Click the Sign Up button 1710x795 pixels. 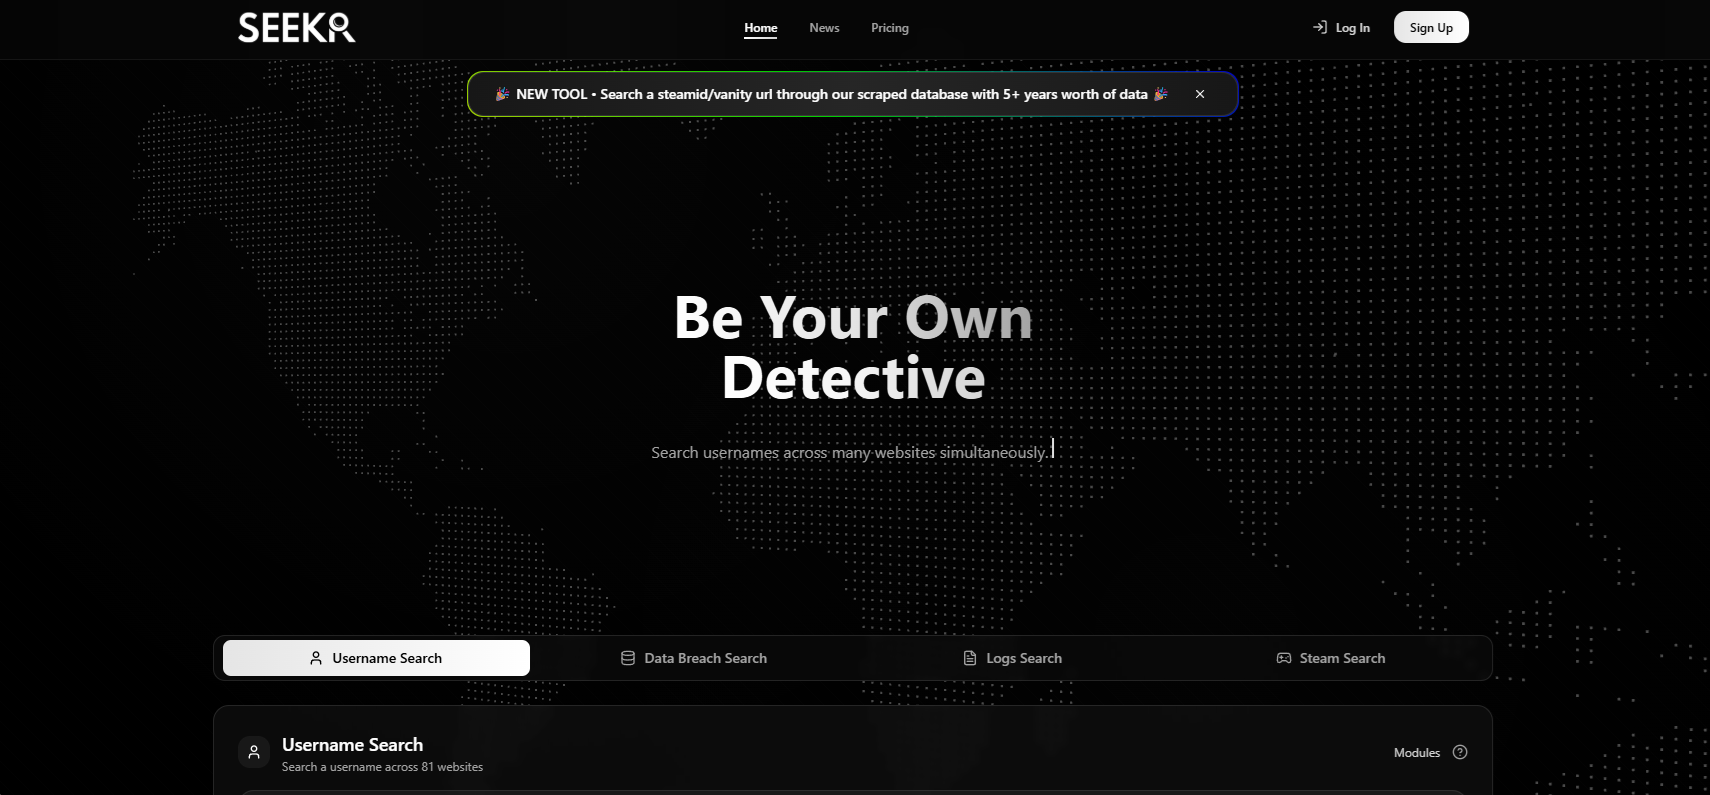pyautogui.click(x=1431, y=27)
